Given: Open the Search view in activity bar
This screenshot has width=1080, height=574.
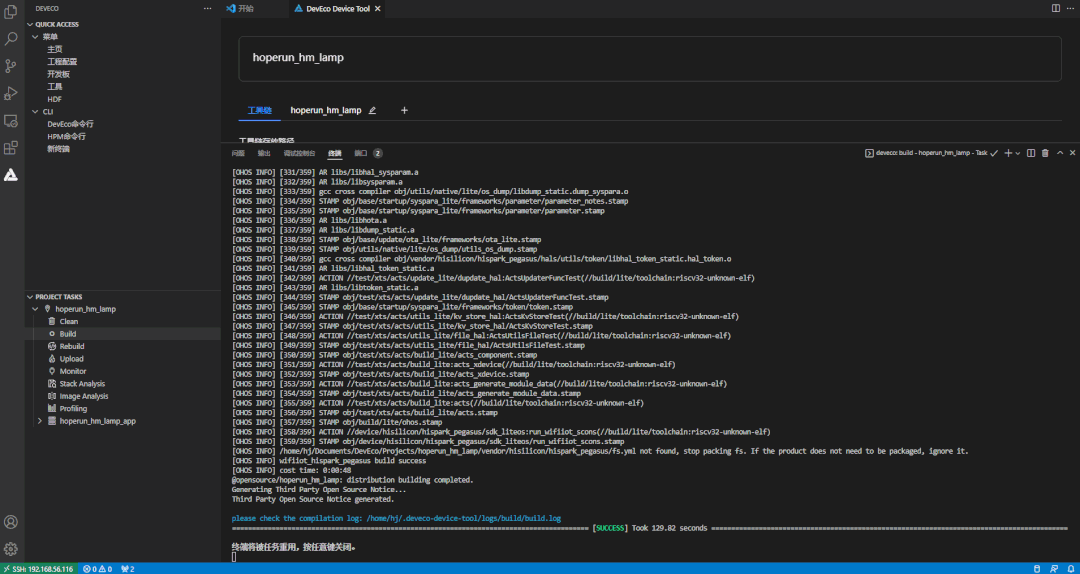Looking at the screenshot, I should (x=11, y=39).
